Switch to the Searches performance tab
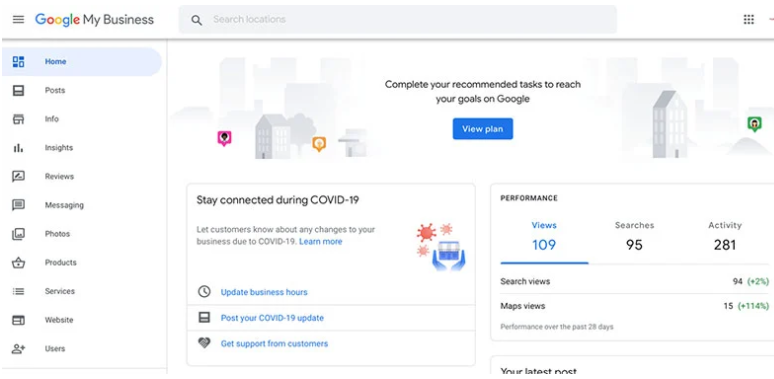The image size is (774, 379). pos(634,237)
